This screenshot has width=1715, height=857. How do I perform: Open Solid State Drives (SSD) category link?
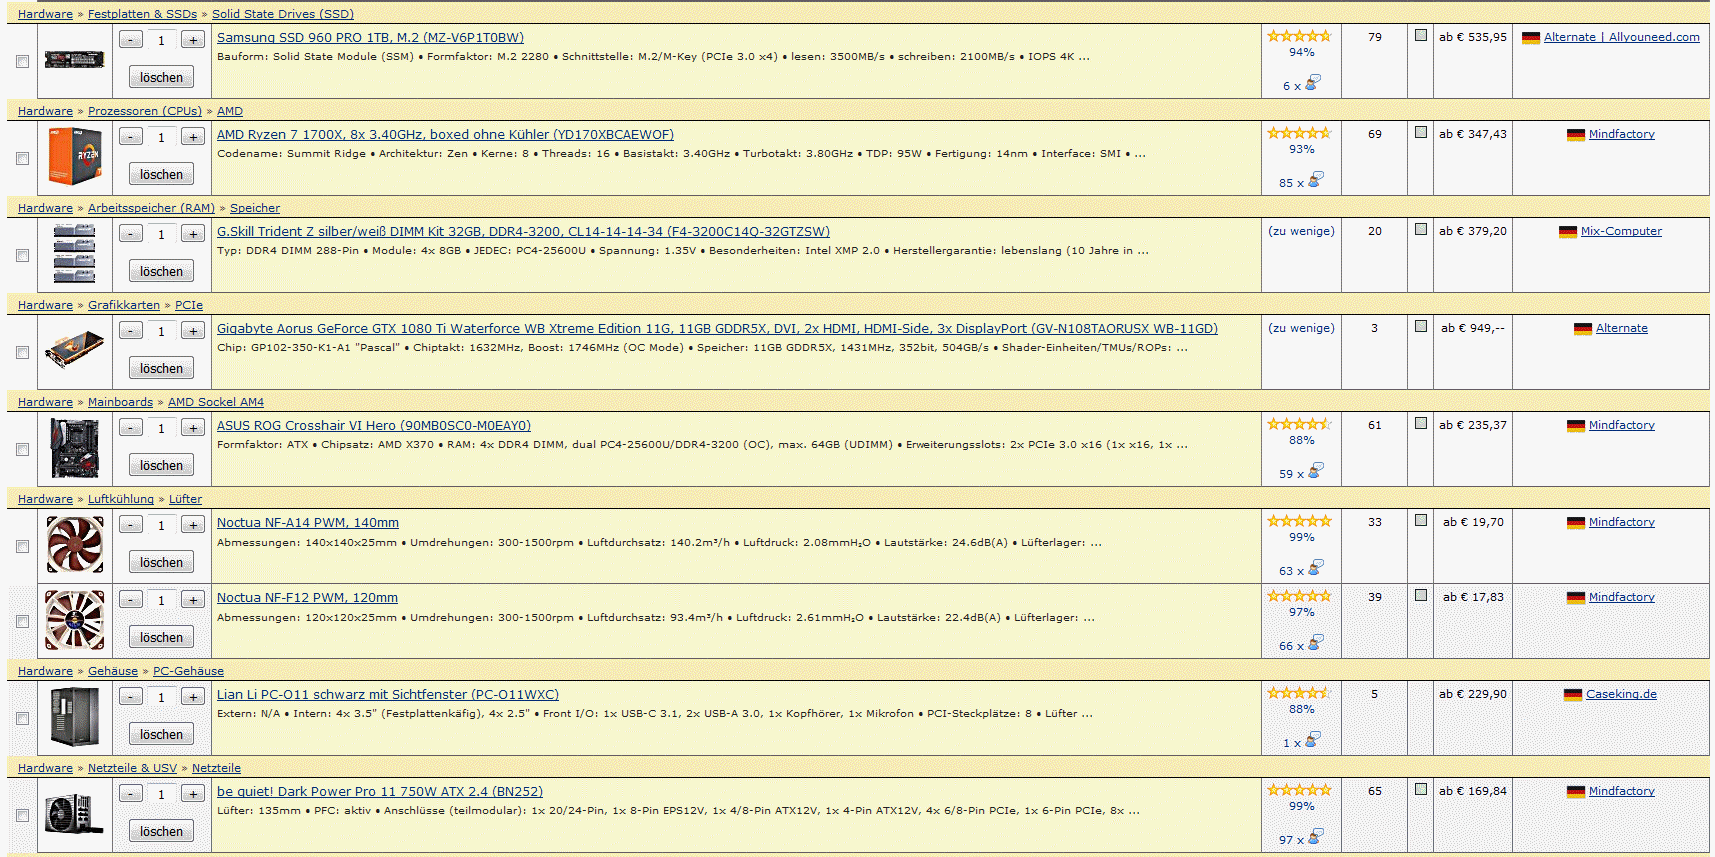click(x=283, y=14)
